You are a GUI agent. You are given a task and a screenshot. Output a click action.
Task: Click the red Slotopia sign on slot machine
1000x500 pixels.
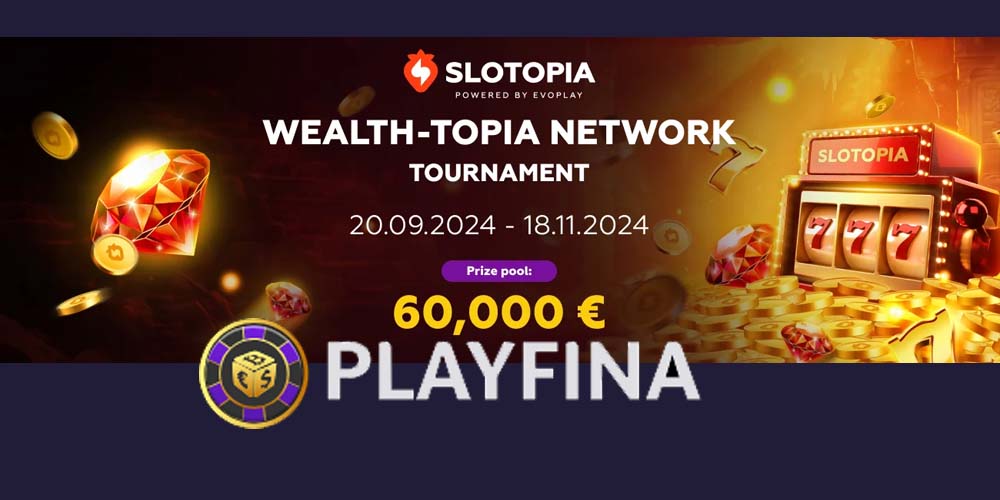click(x=865, y=154)
